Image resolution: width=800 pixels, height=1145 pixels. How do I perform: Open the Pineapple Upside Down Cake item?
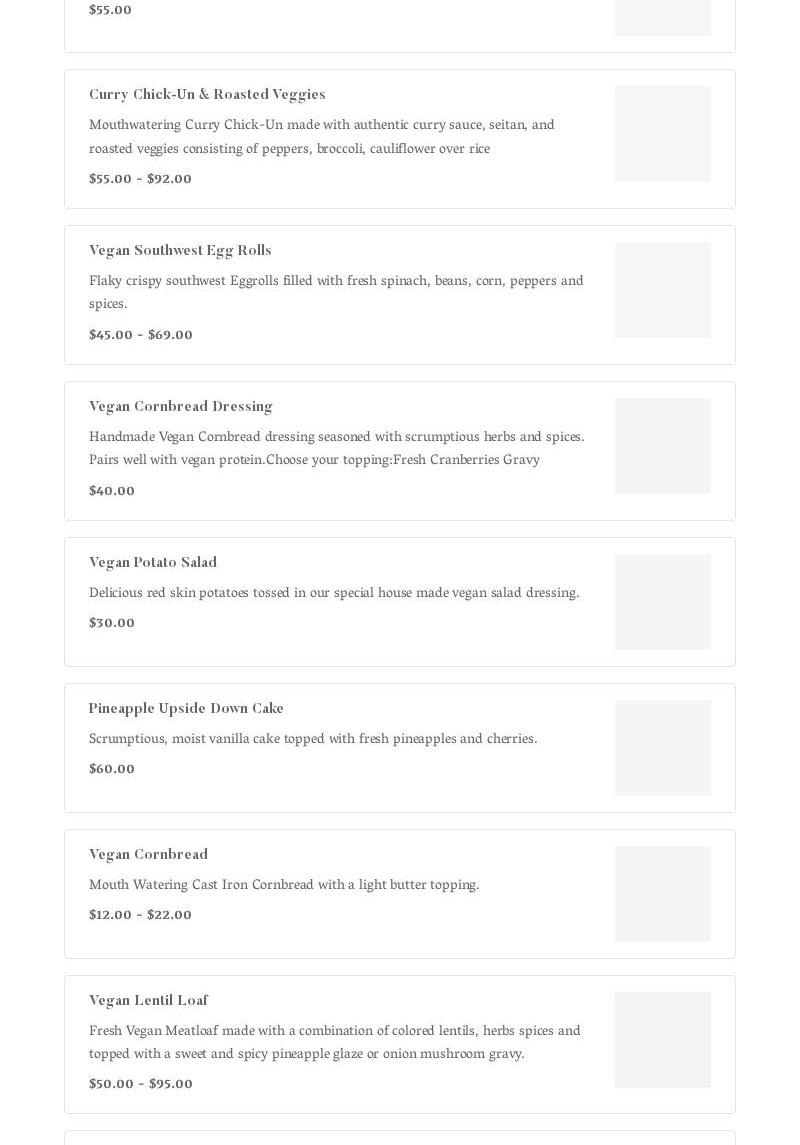coord(186,708)
